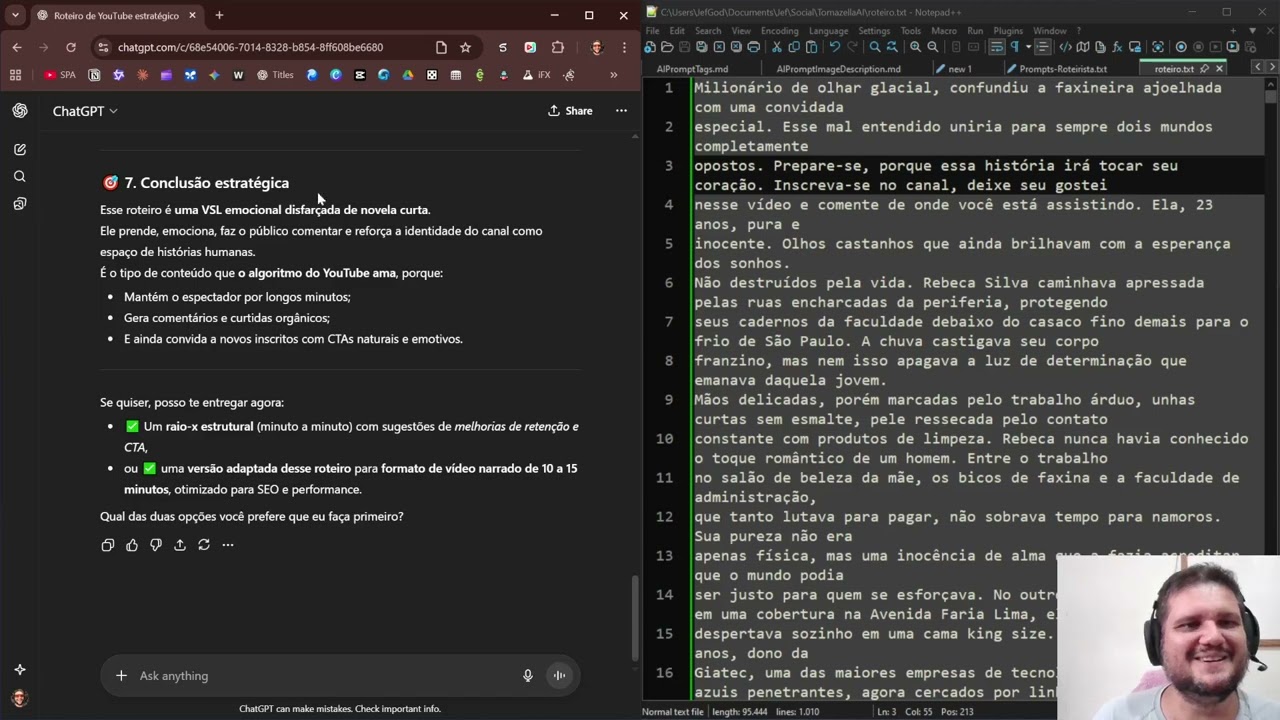Start ChatGPT voice mode with the waveform button
1280x720 pixels.
pos(559,676)
